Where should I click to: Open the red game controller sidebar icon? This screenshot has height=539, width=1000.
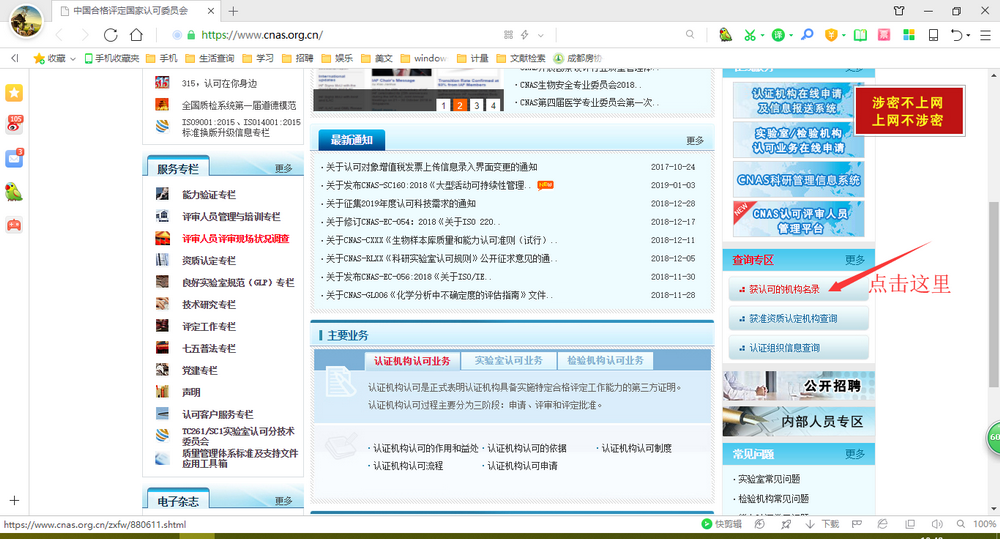pyautogui.click(x=14, y=225)
